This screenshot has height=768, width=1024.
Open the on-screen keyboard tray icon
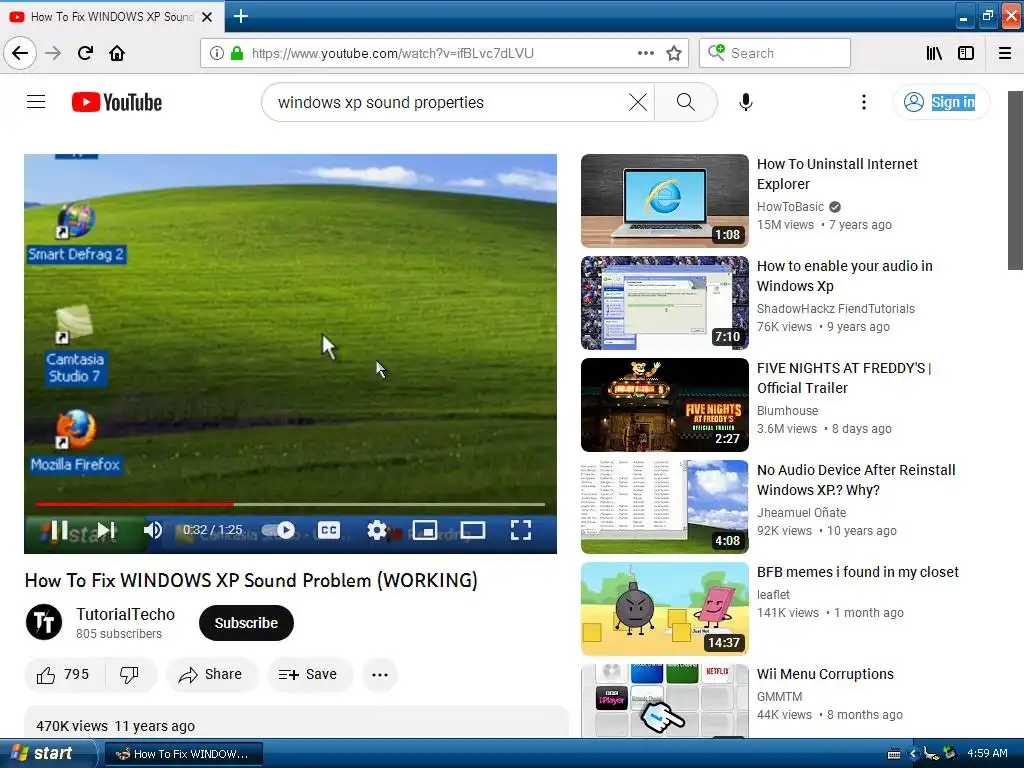point(894,754)
